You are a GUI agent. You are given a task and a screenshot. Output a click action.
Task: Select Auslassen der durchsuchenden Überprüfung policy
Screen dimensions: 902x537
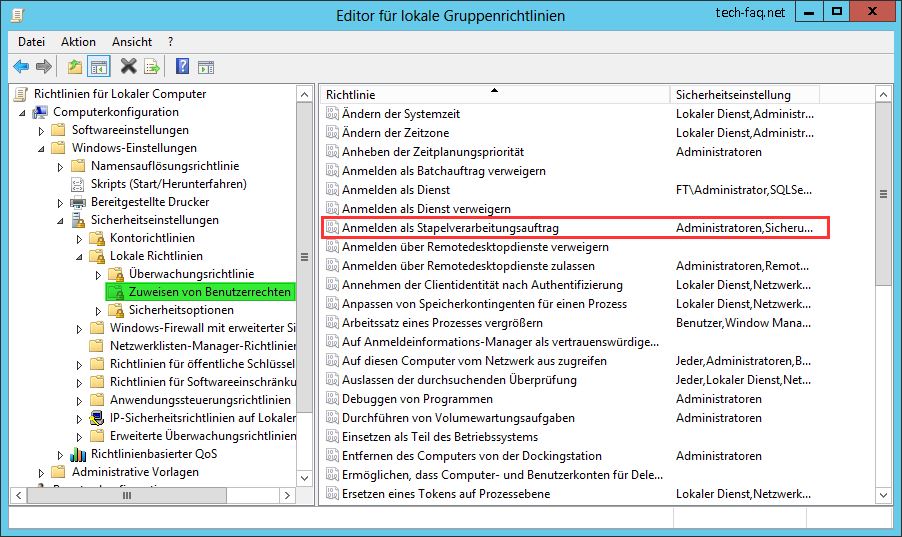coord(459,379)
